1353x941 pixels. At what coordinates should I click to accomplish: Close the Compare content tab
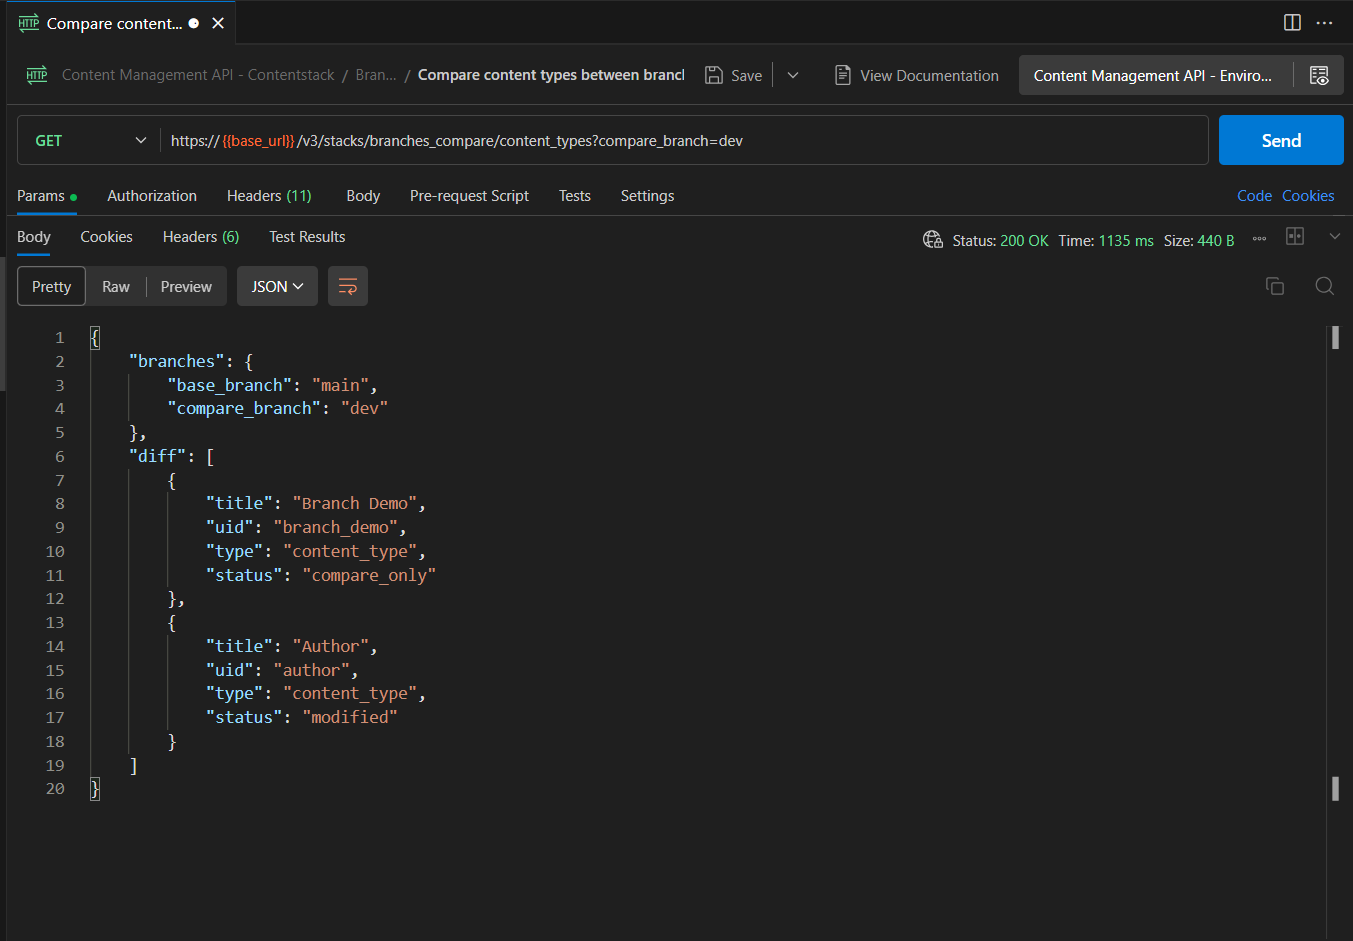pos(218,23)
